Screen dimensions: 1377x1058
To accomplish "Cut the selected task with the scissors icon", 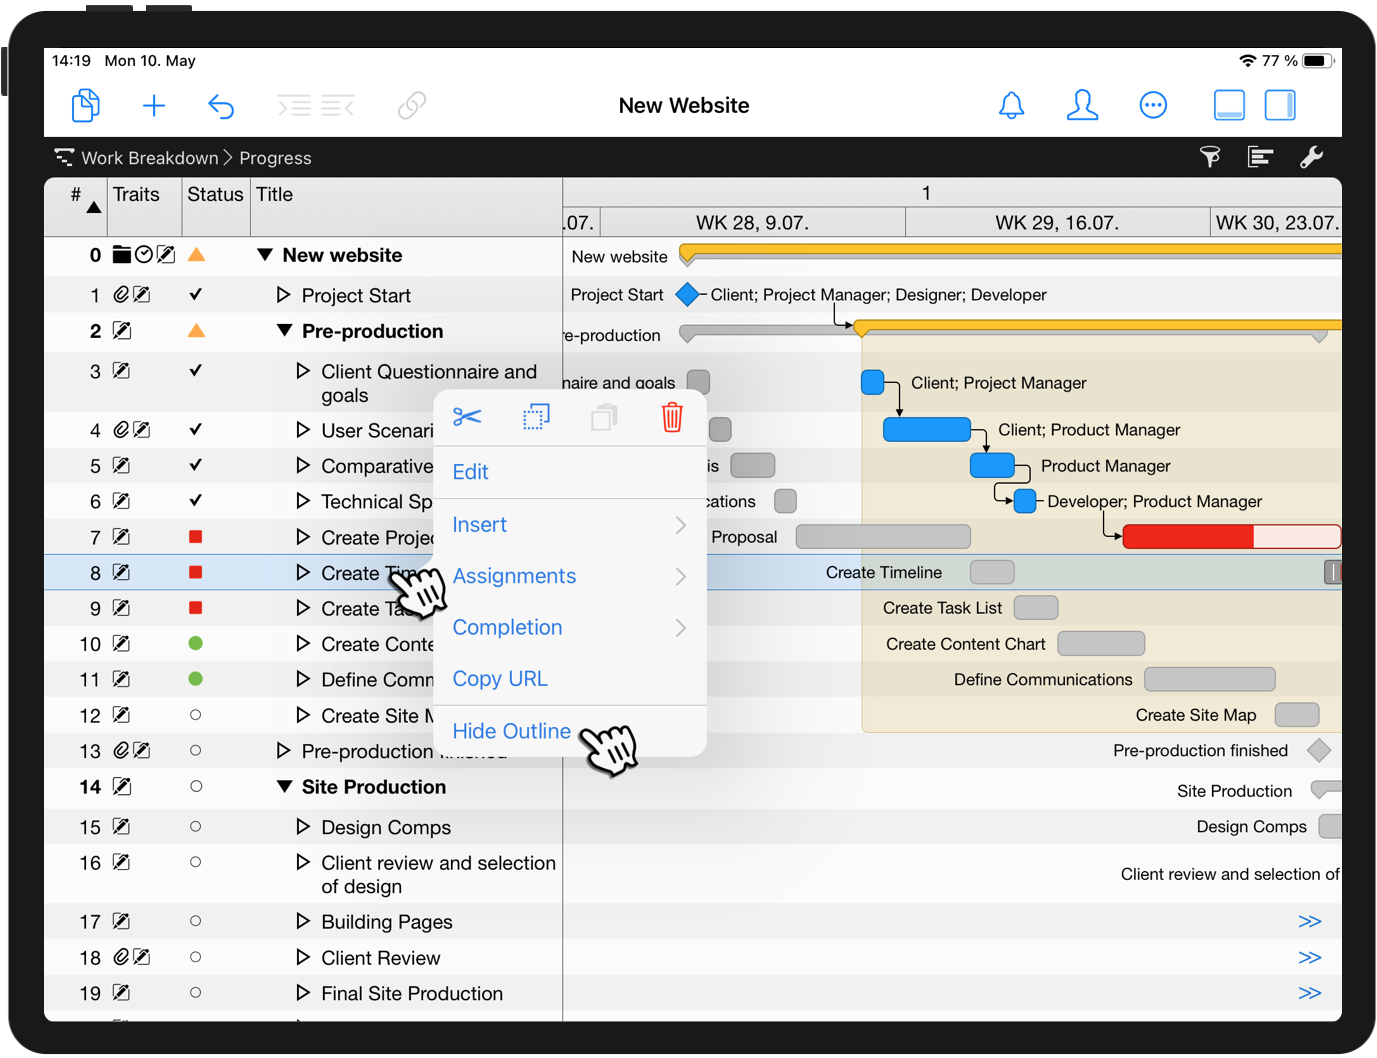I will (468, 418).
